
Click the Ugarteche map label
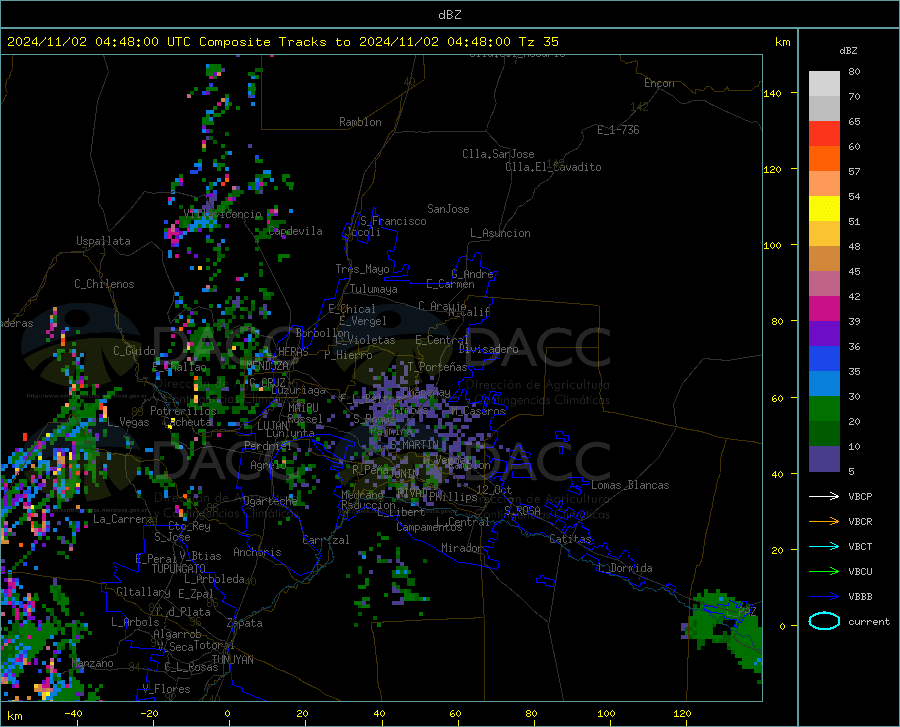(x=270, y=500)
